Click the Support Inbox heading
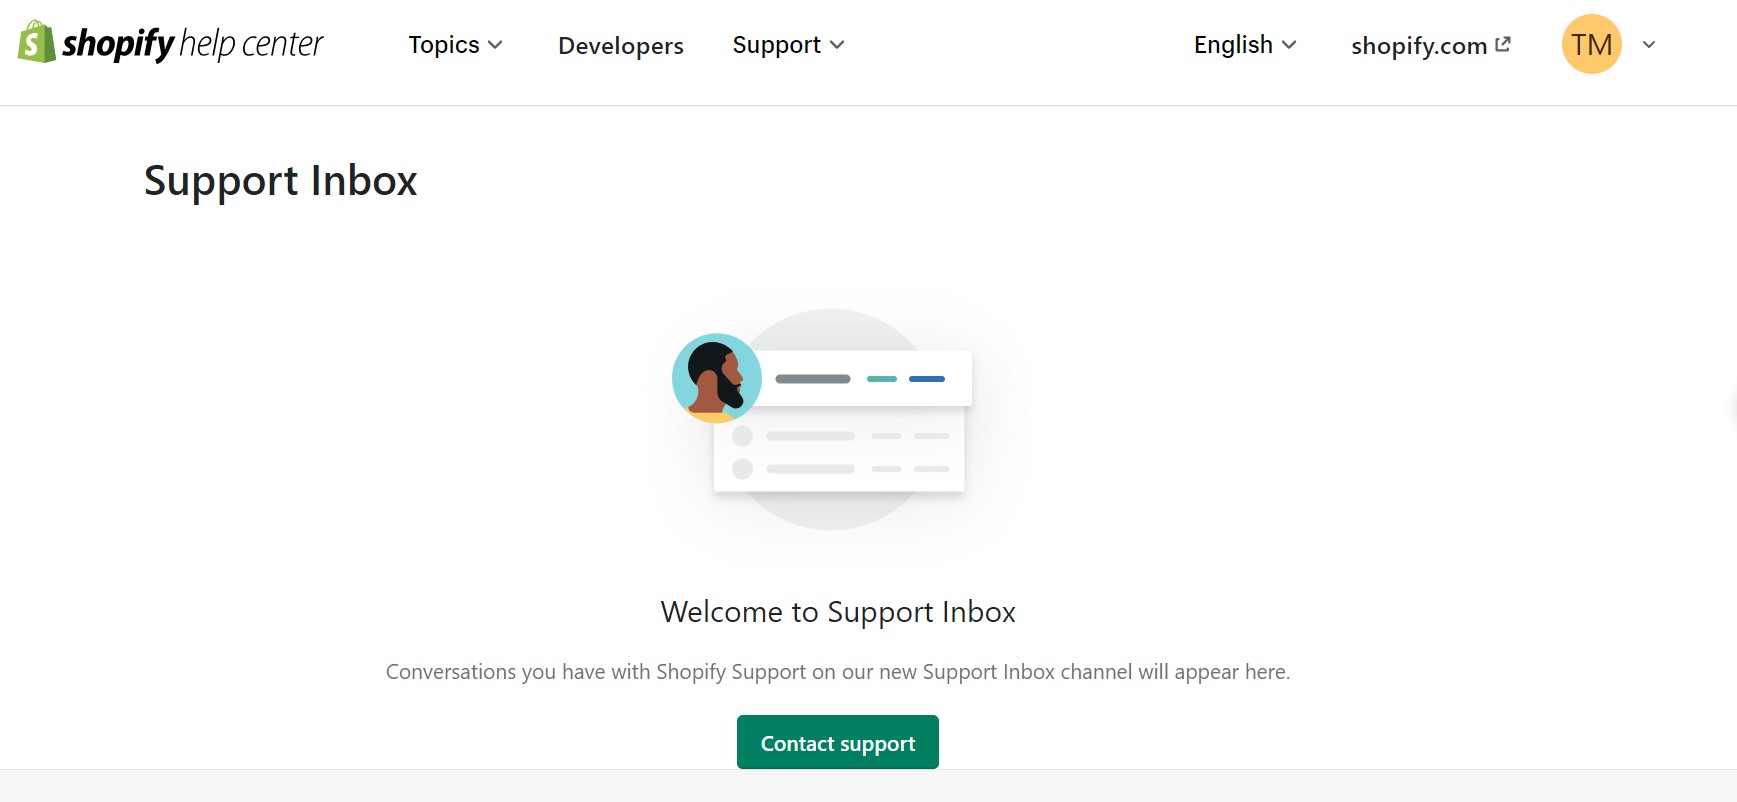The image size is (1737, 802). pos(281,181)
